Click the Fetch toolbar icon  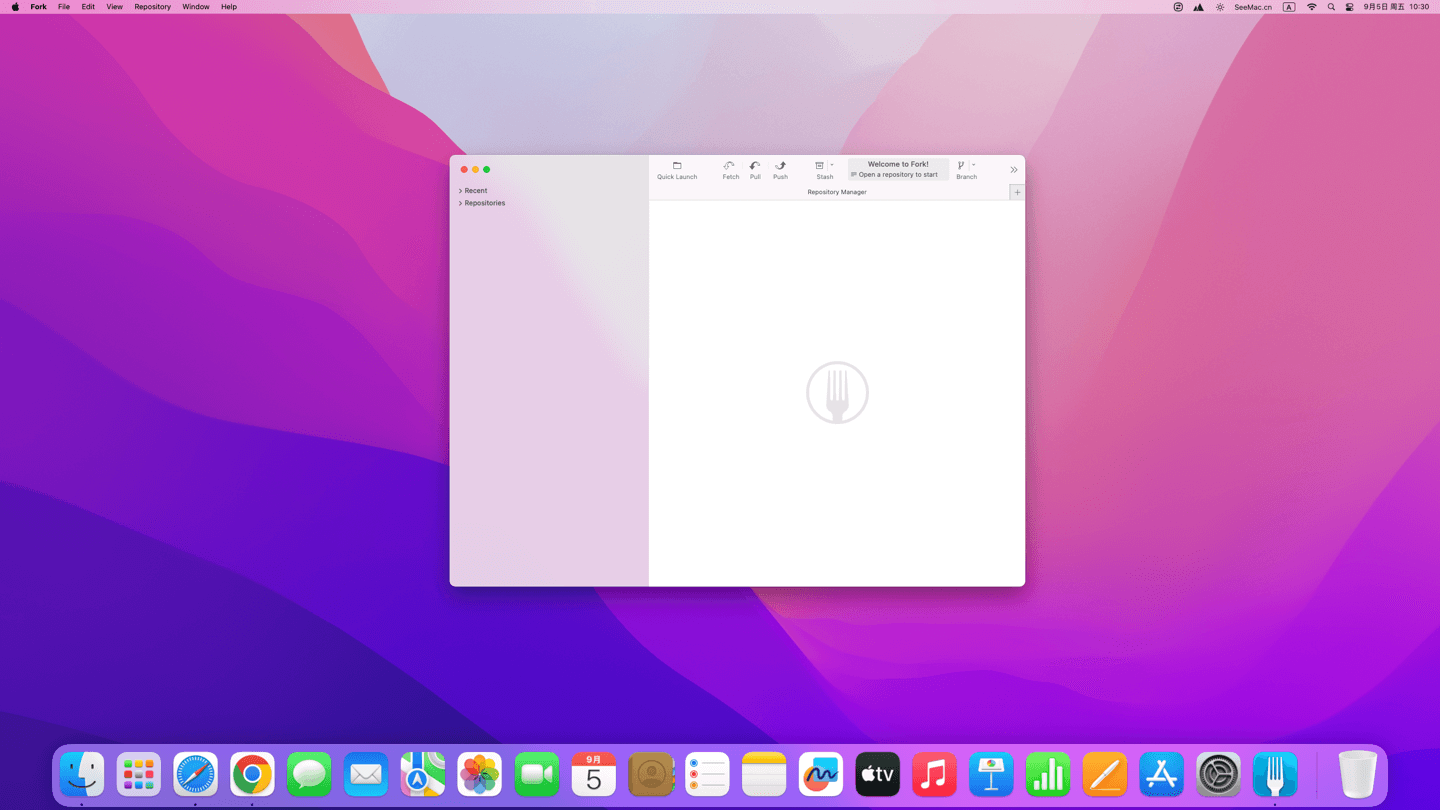(x=730, y=166)
